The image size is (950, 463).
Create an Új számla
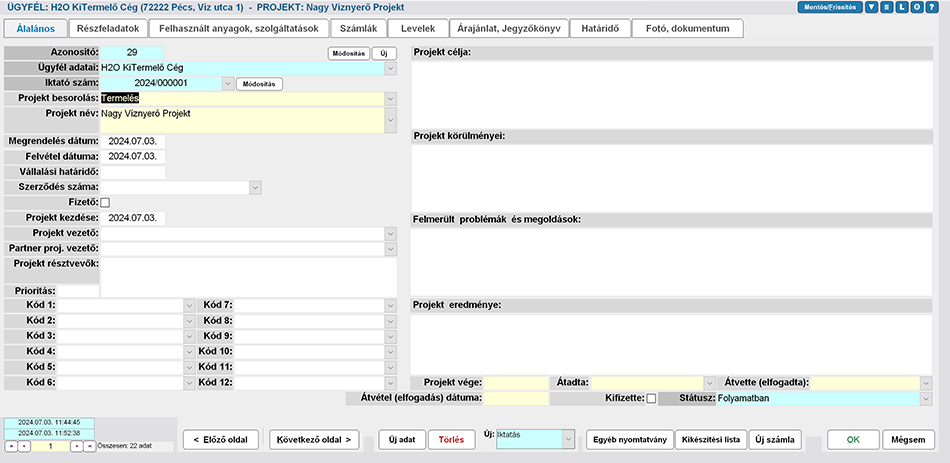point(775,440)
